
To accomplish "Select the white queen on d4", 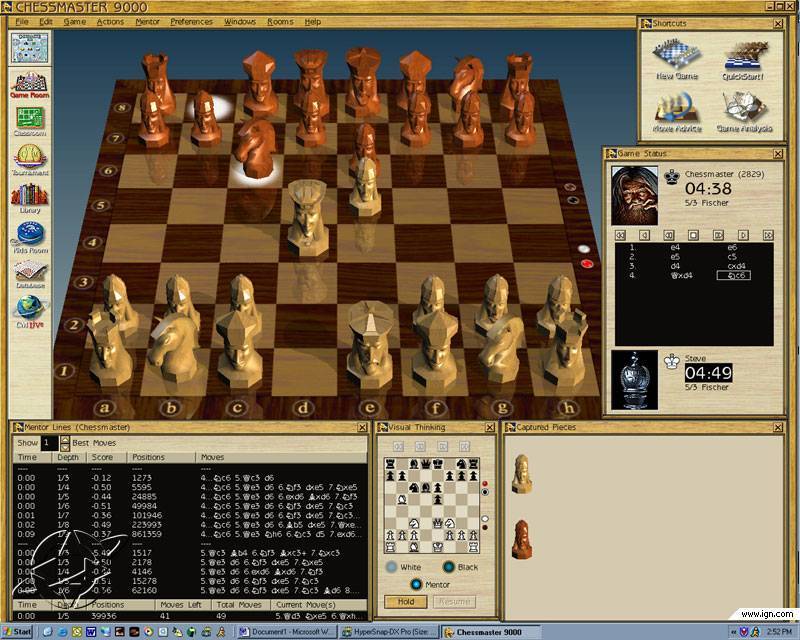I will 307,217.
